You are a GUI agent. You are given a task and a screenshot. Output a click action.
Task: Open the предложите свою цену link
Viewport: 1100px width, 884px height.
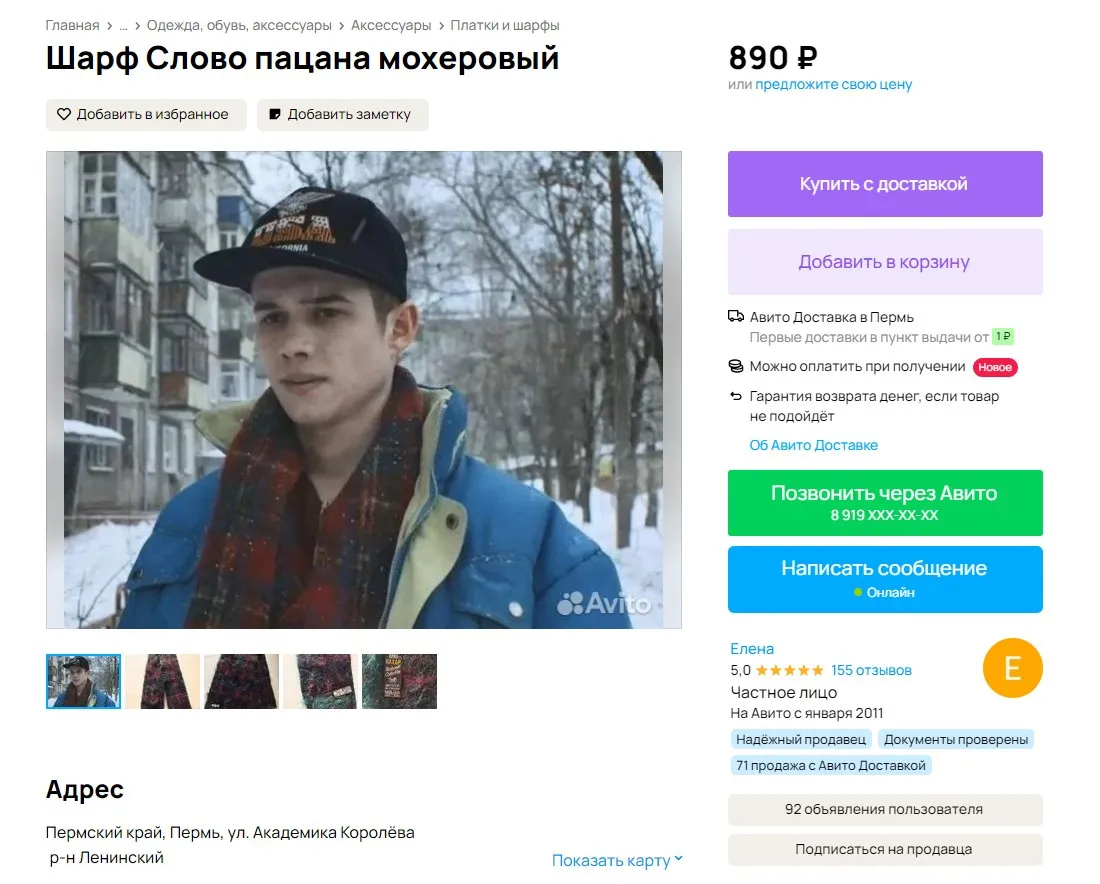click(833, 85)
